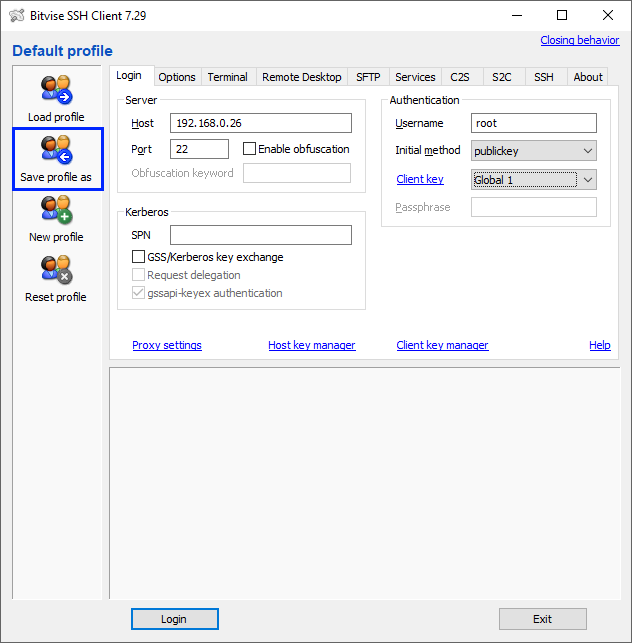Open the Services tab

415,77
